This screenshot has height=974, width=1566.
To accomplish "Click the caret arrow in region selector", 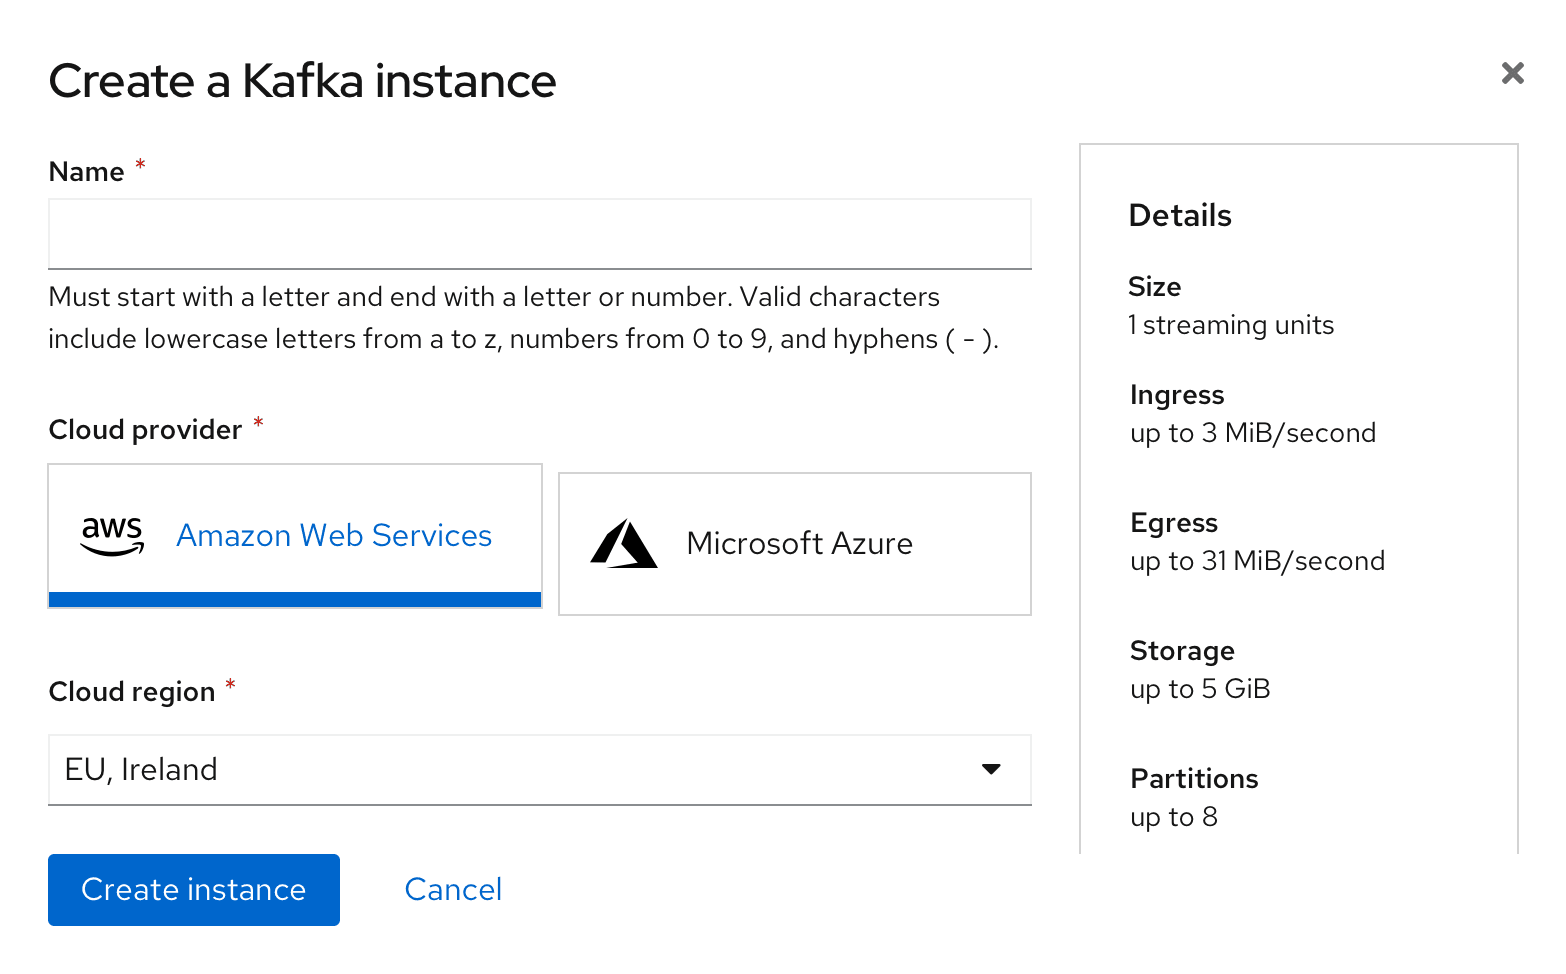I will (x=991, y=769).
